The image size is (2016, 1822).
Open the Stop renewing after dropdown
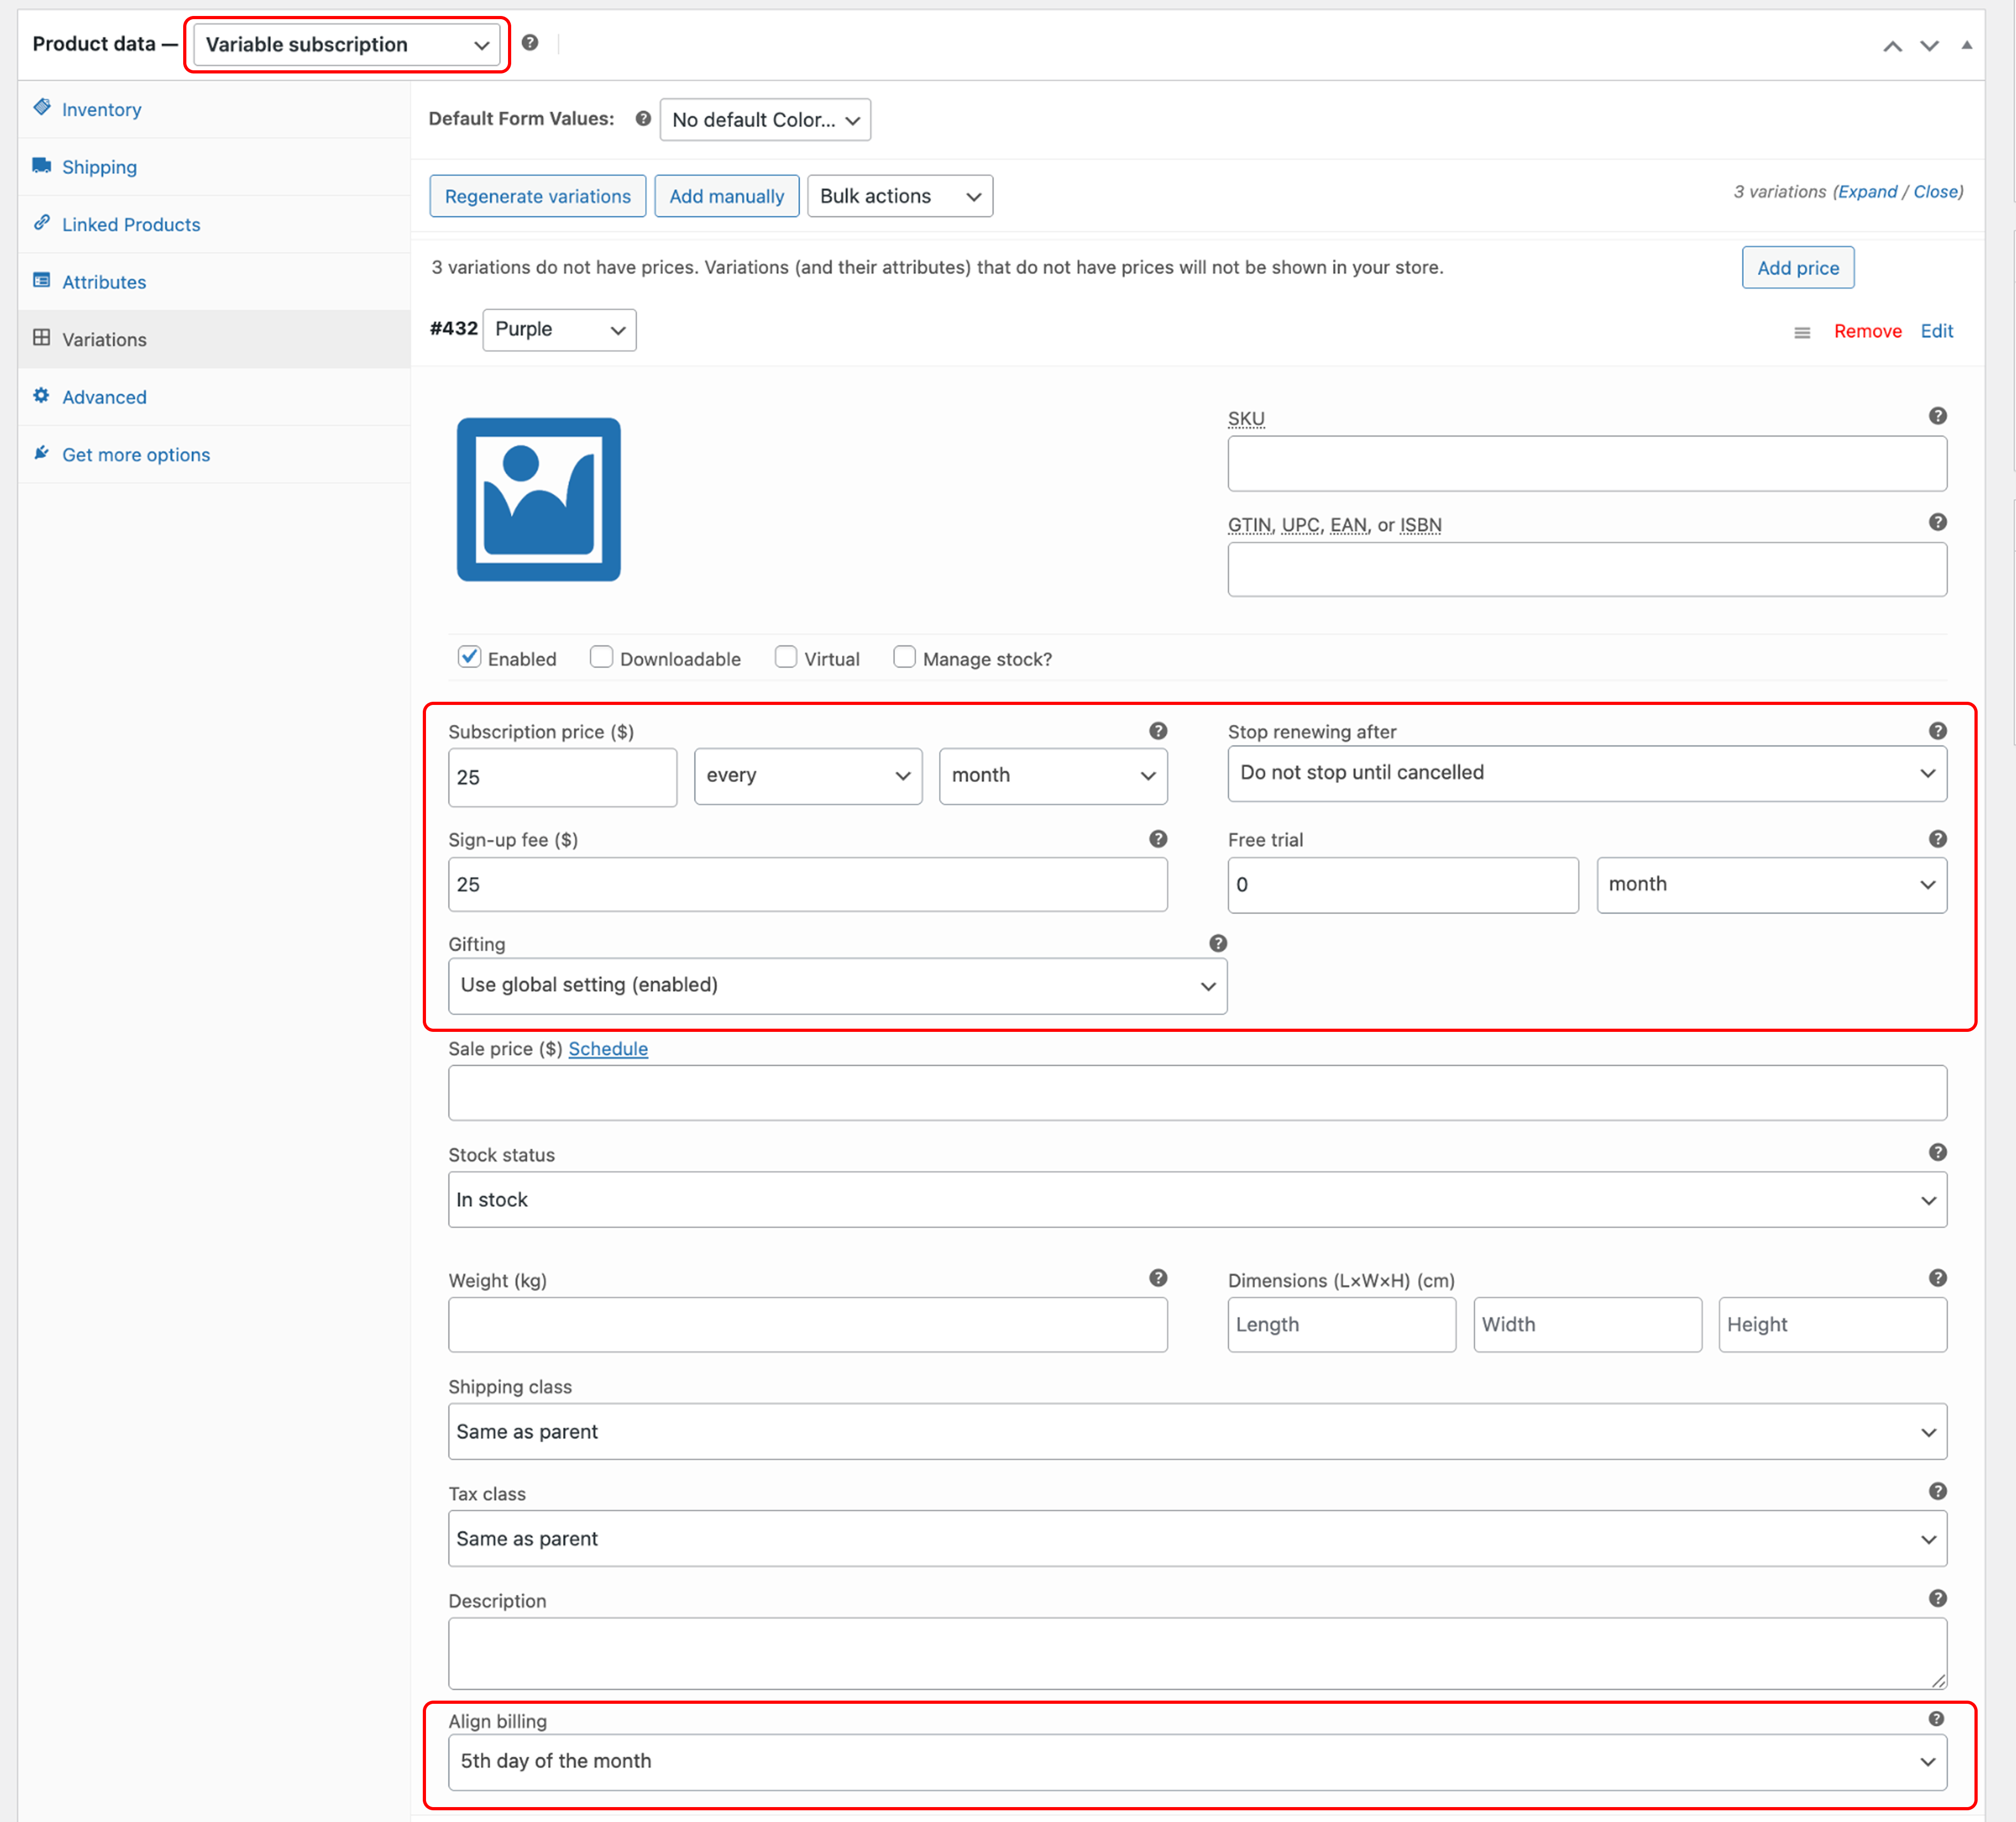(1587, 773)
